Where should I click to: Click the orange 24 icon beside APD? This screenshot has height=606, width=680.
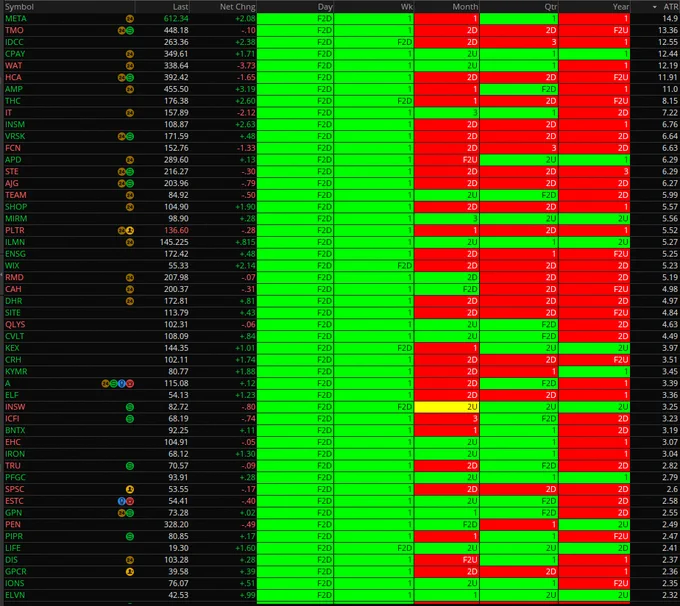point(130,160)
